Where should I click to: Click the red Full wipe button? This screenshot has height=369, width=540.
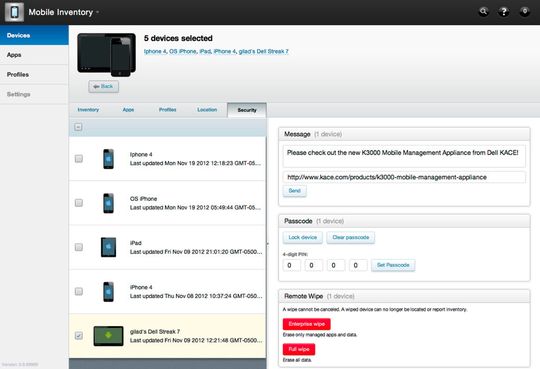point(299,349)
